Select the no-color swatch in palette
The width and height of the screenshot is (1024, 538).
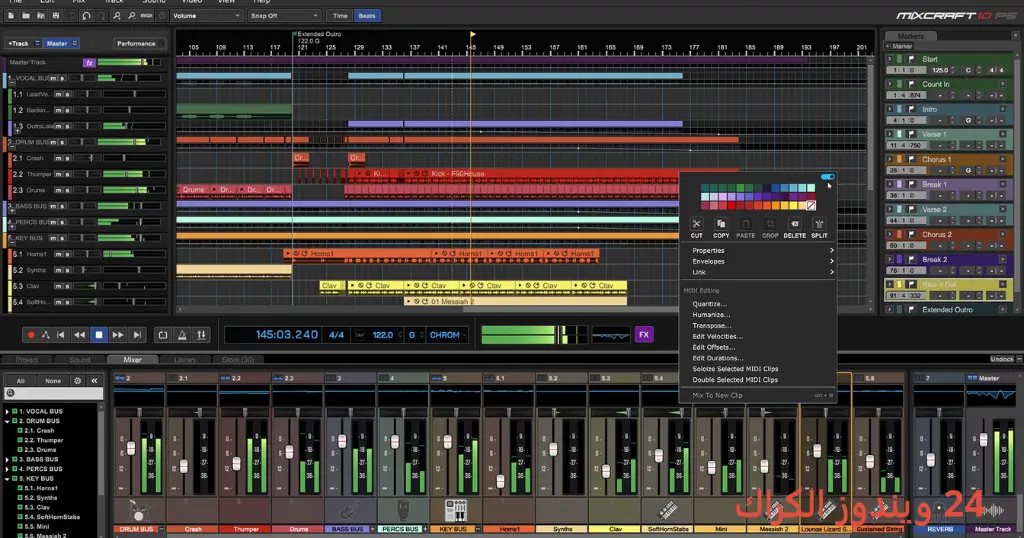click(811, 206)
